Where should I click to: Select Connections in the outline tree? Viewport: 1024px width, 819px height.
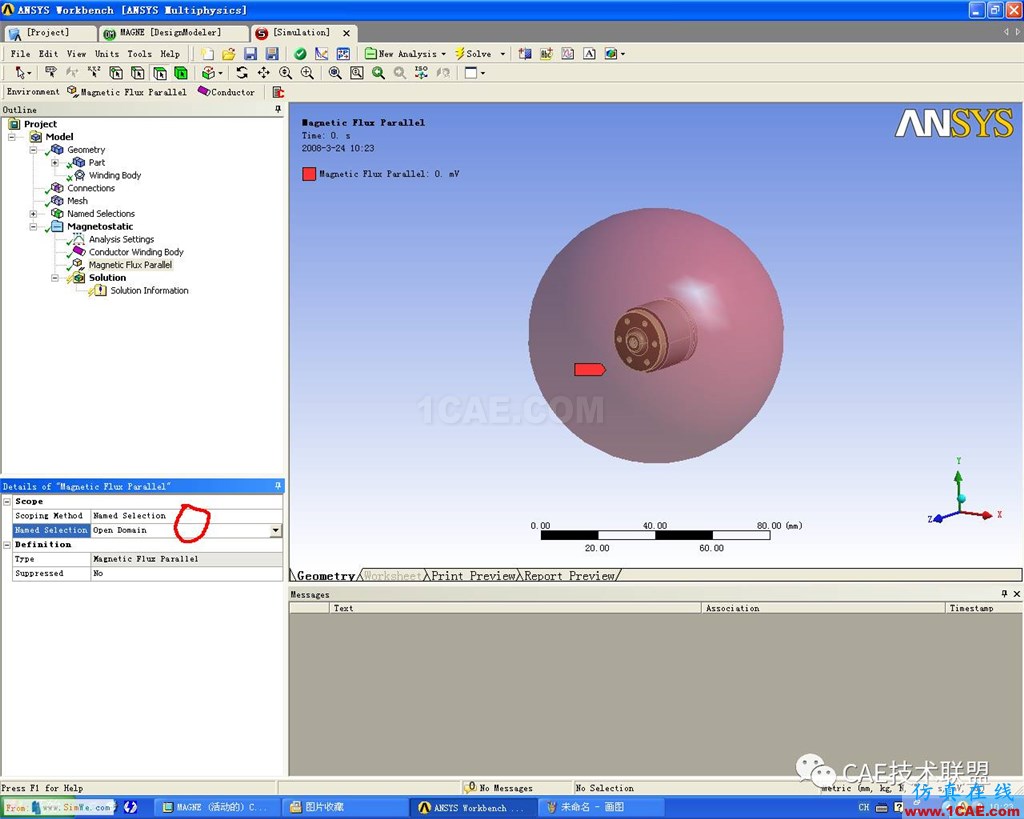point(91,188)
